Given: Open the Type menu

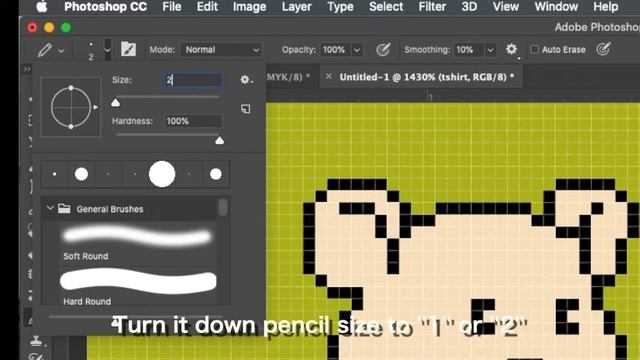Looking at the screenshot, I should click(340, 7).
